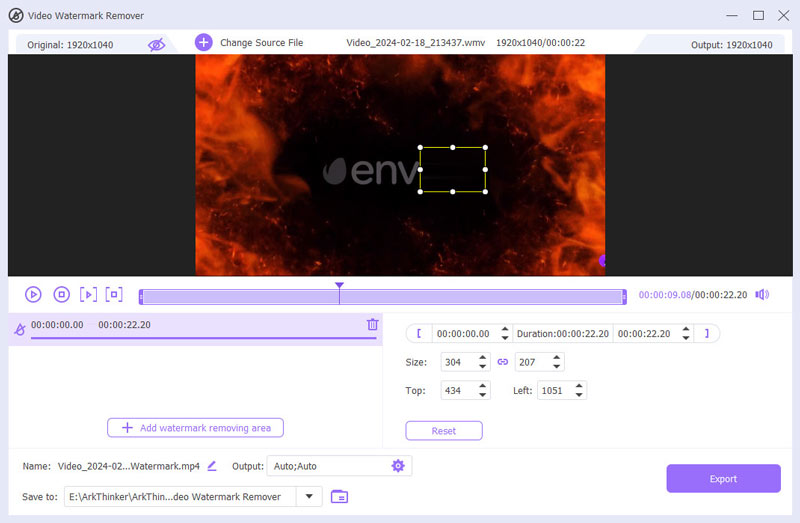
Task: Click the Size height field 207
Action: [532, 362]
